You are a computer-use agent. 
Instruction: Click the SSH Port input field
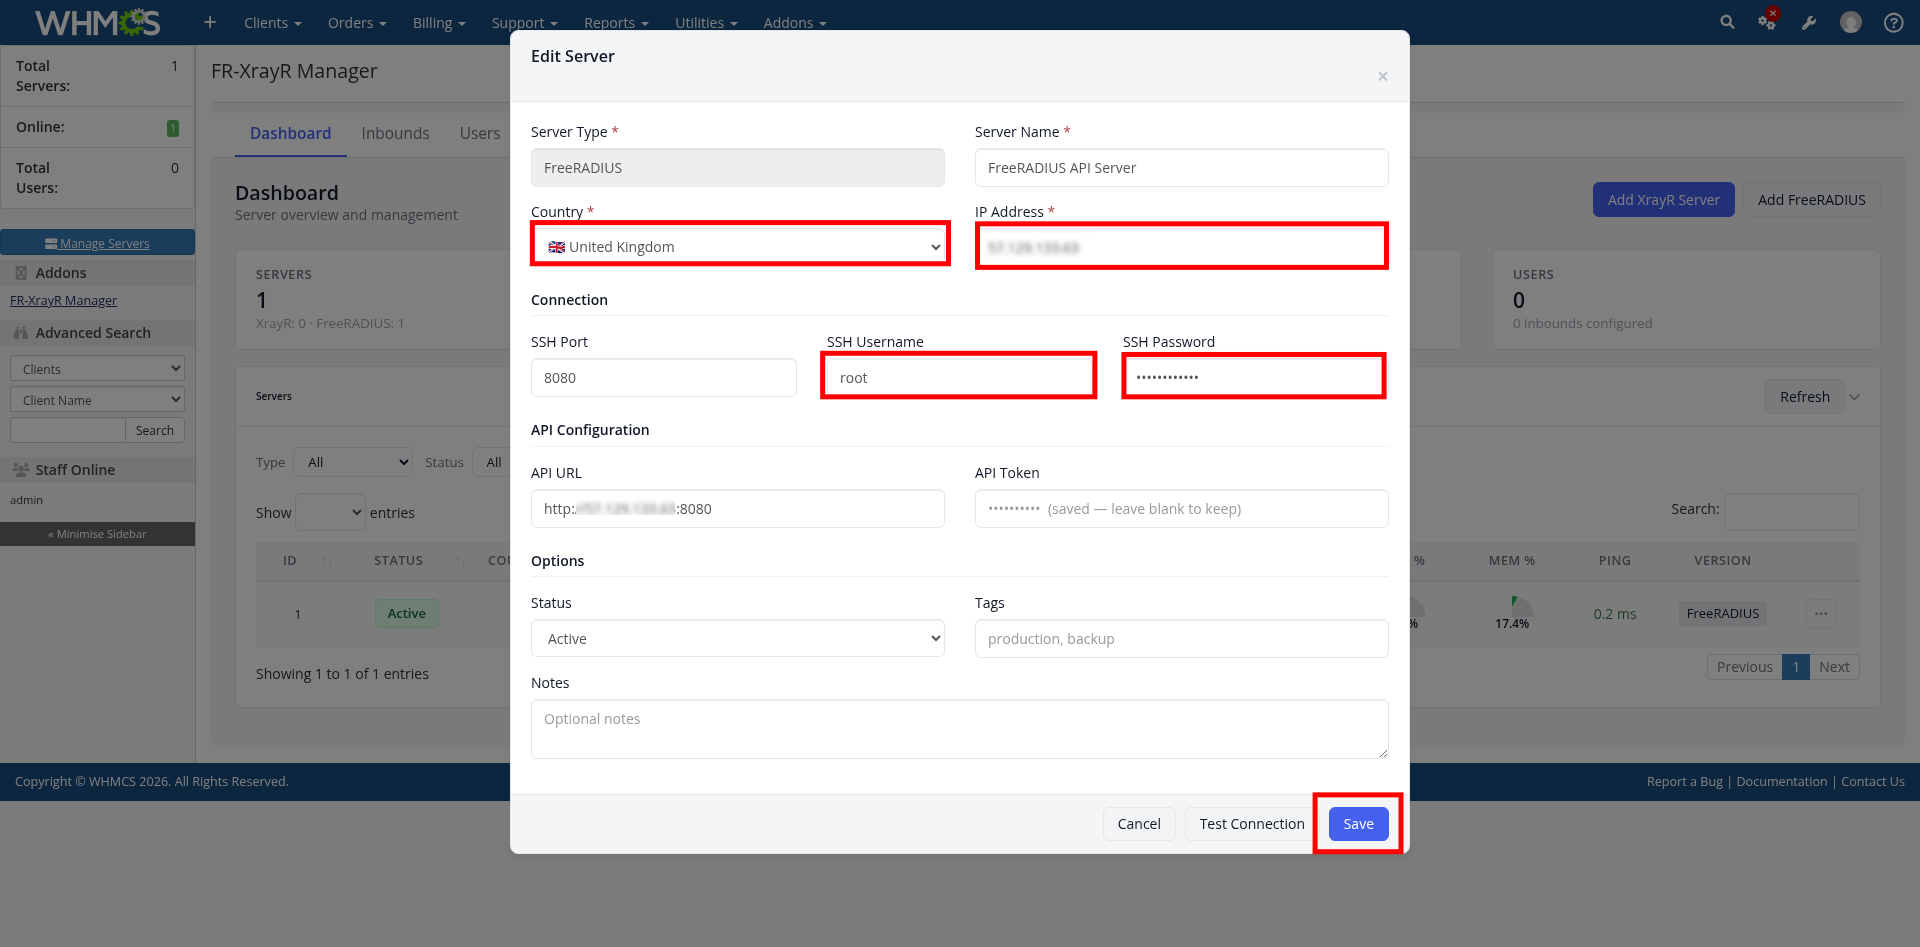(664, 378)
